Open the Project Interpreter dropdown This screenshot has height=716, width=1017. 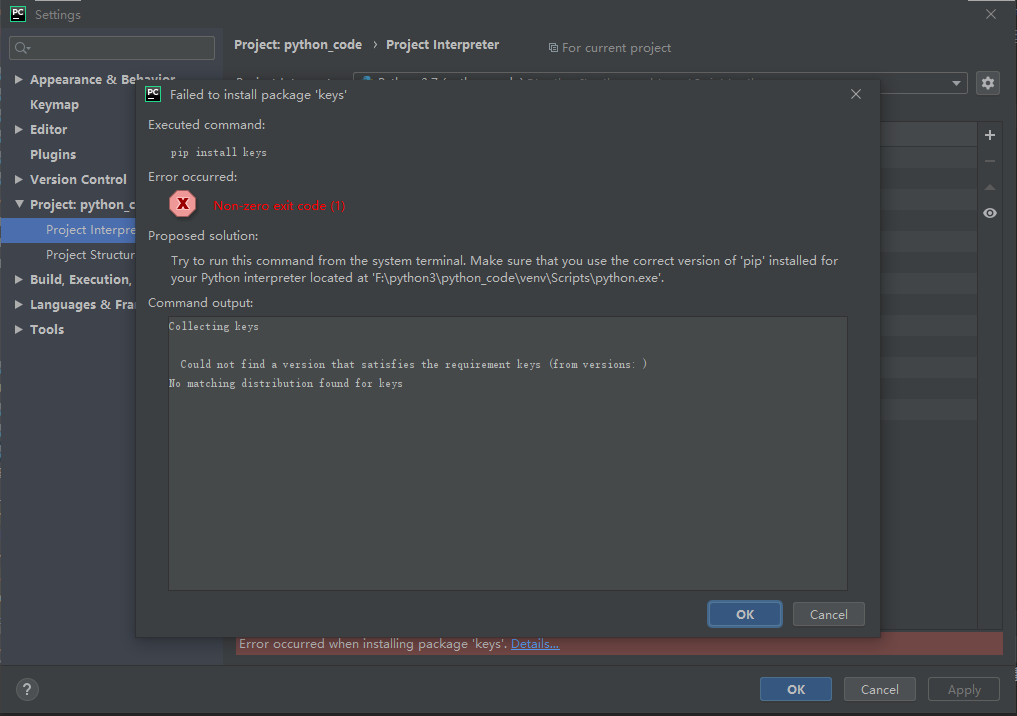point(956,83)
